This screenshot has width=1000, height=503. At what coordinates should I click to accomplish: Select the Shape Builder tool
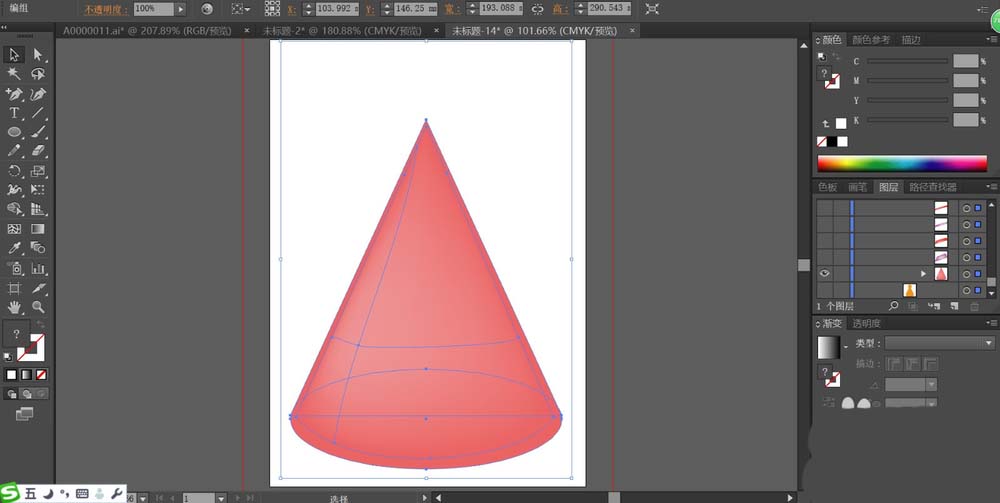point(14,209)
